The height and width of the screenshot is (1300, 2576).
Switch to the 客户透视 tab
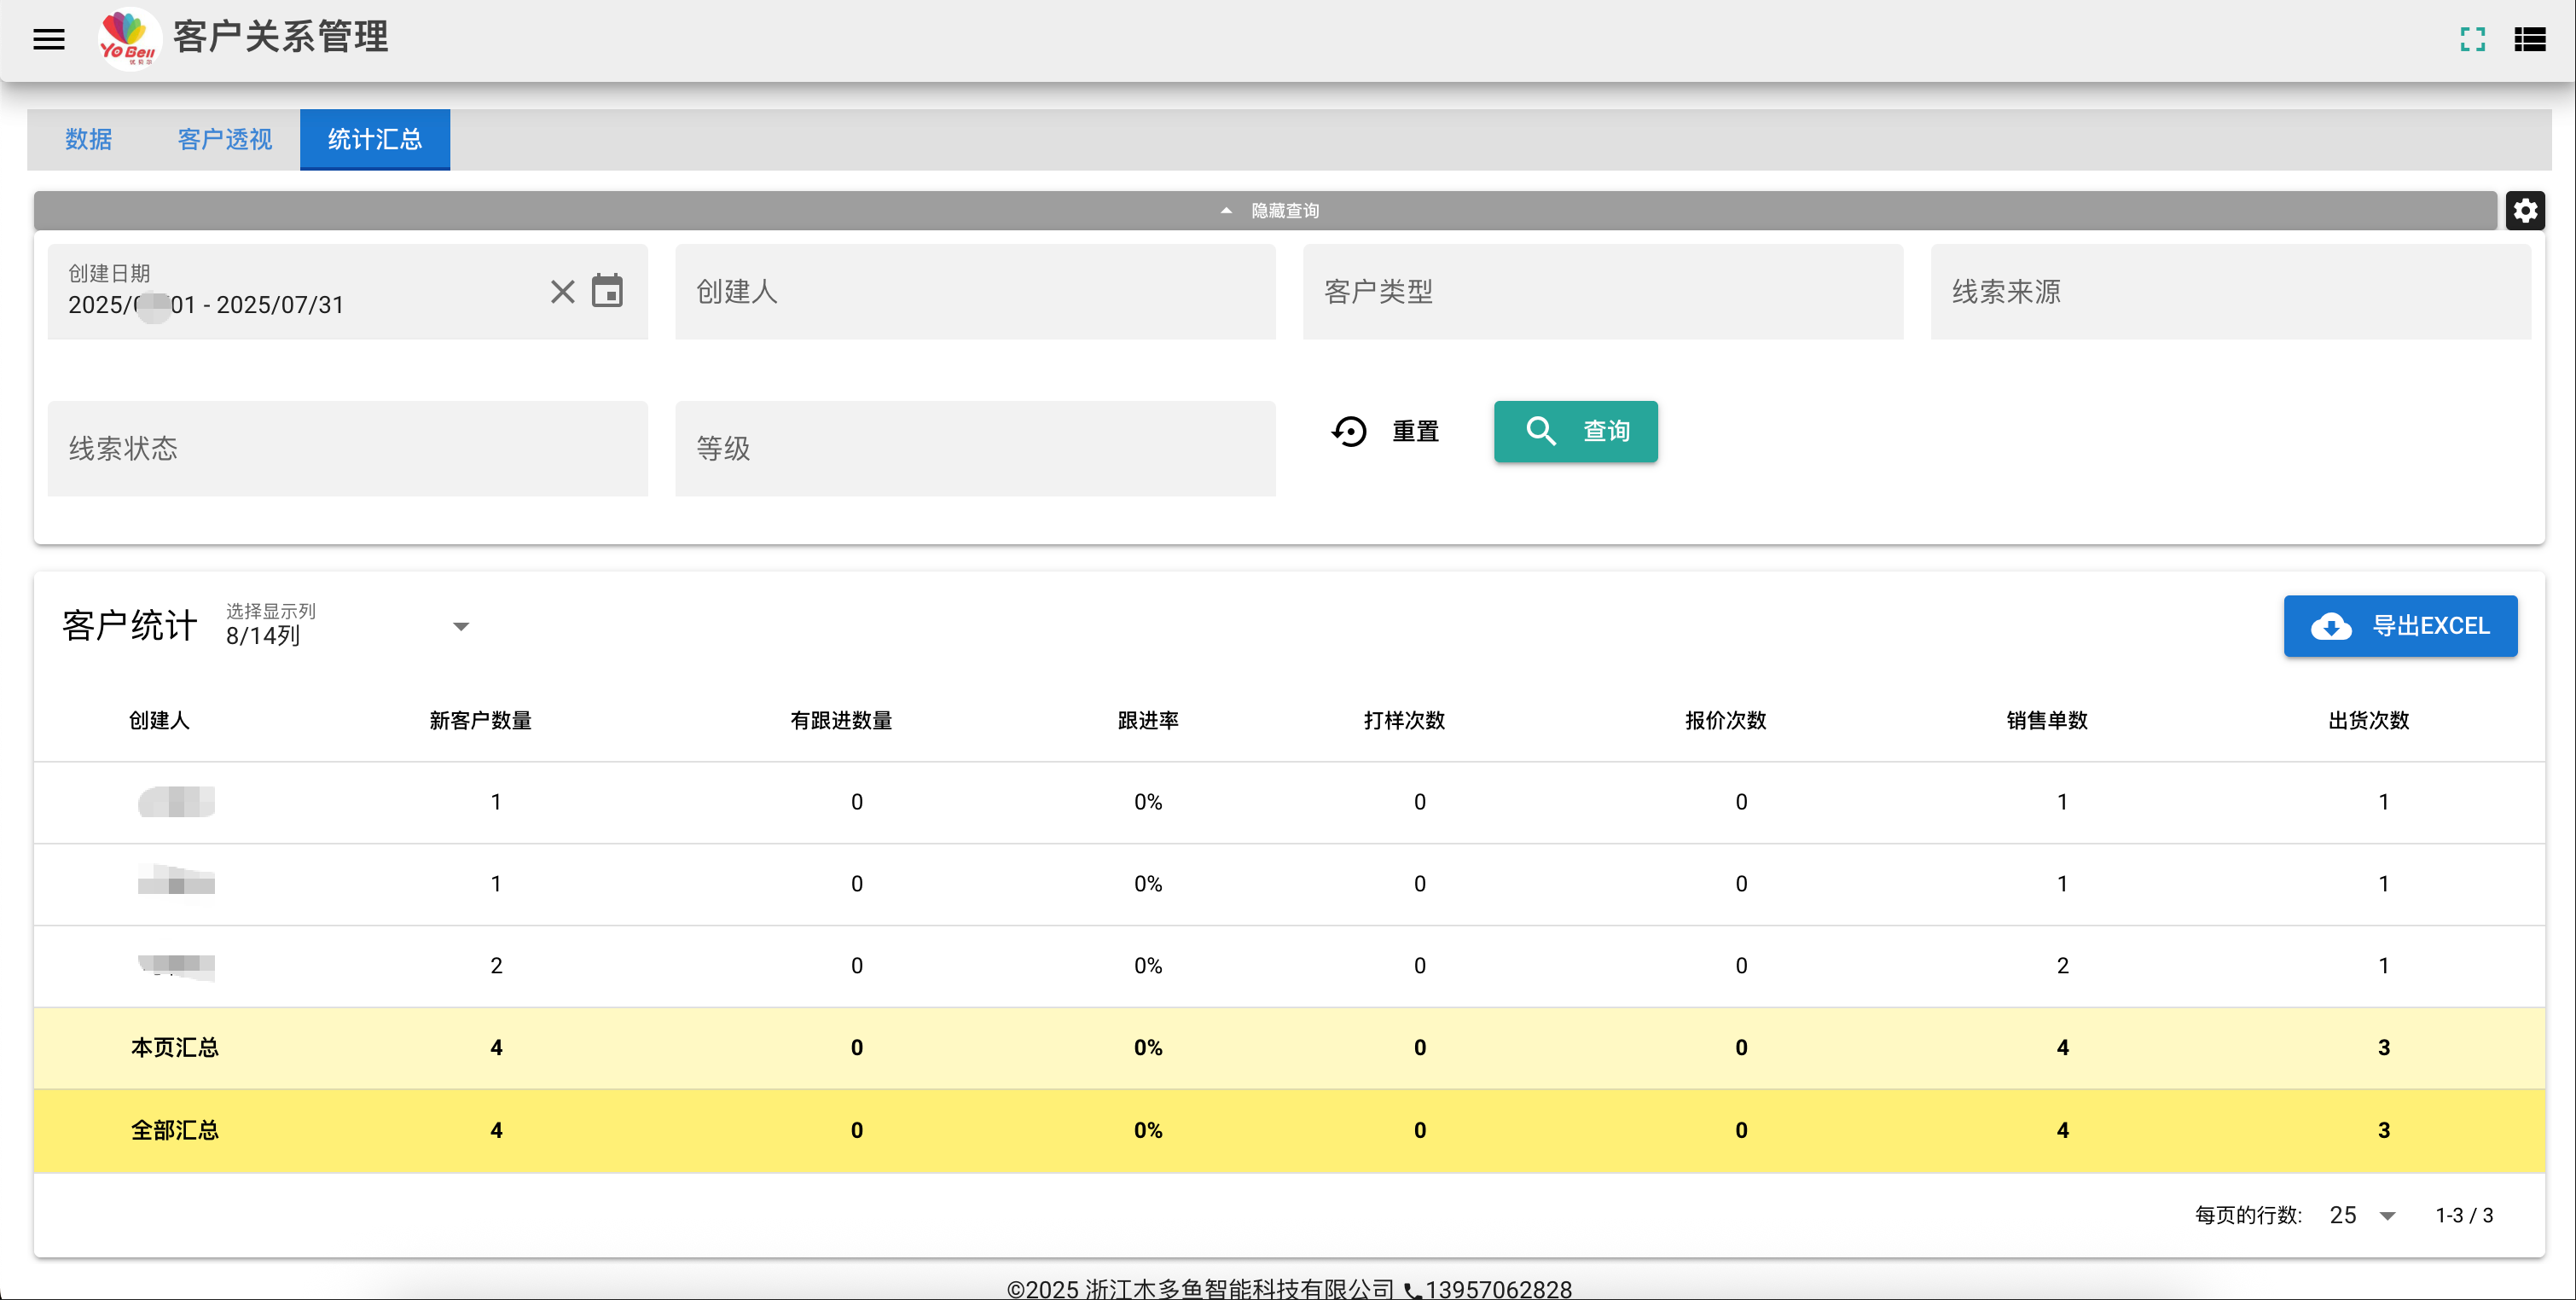225,139
